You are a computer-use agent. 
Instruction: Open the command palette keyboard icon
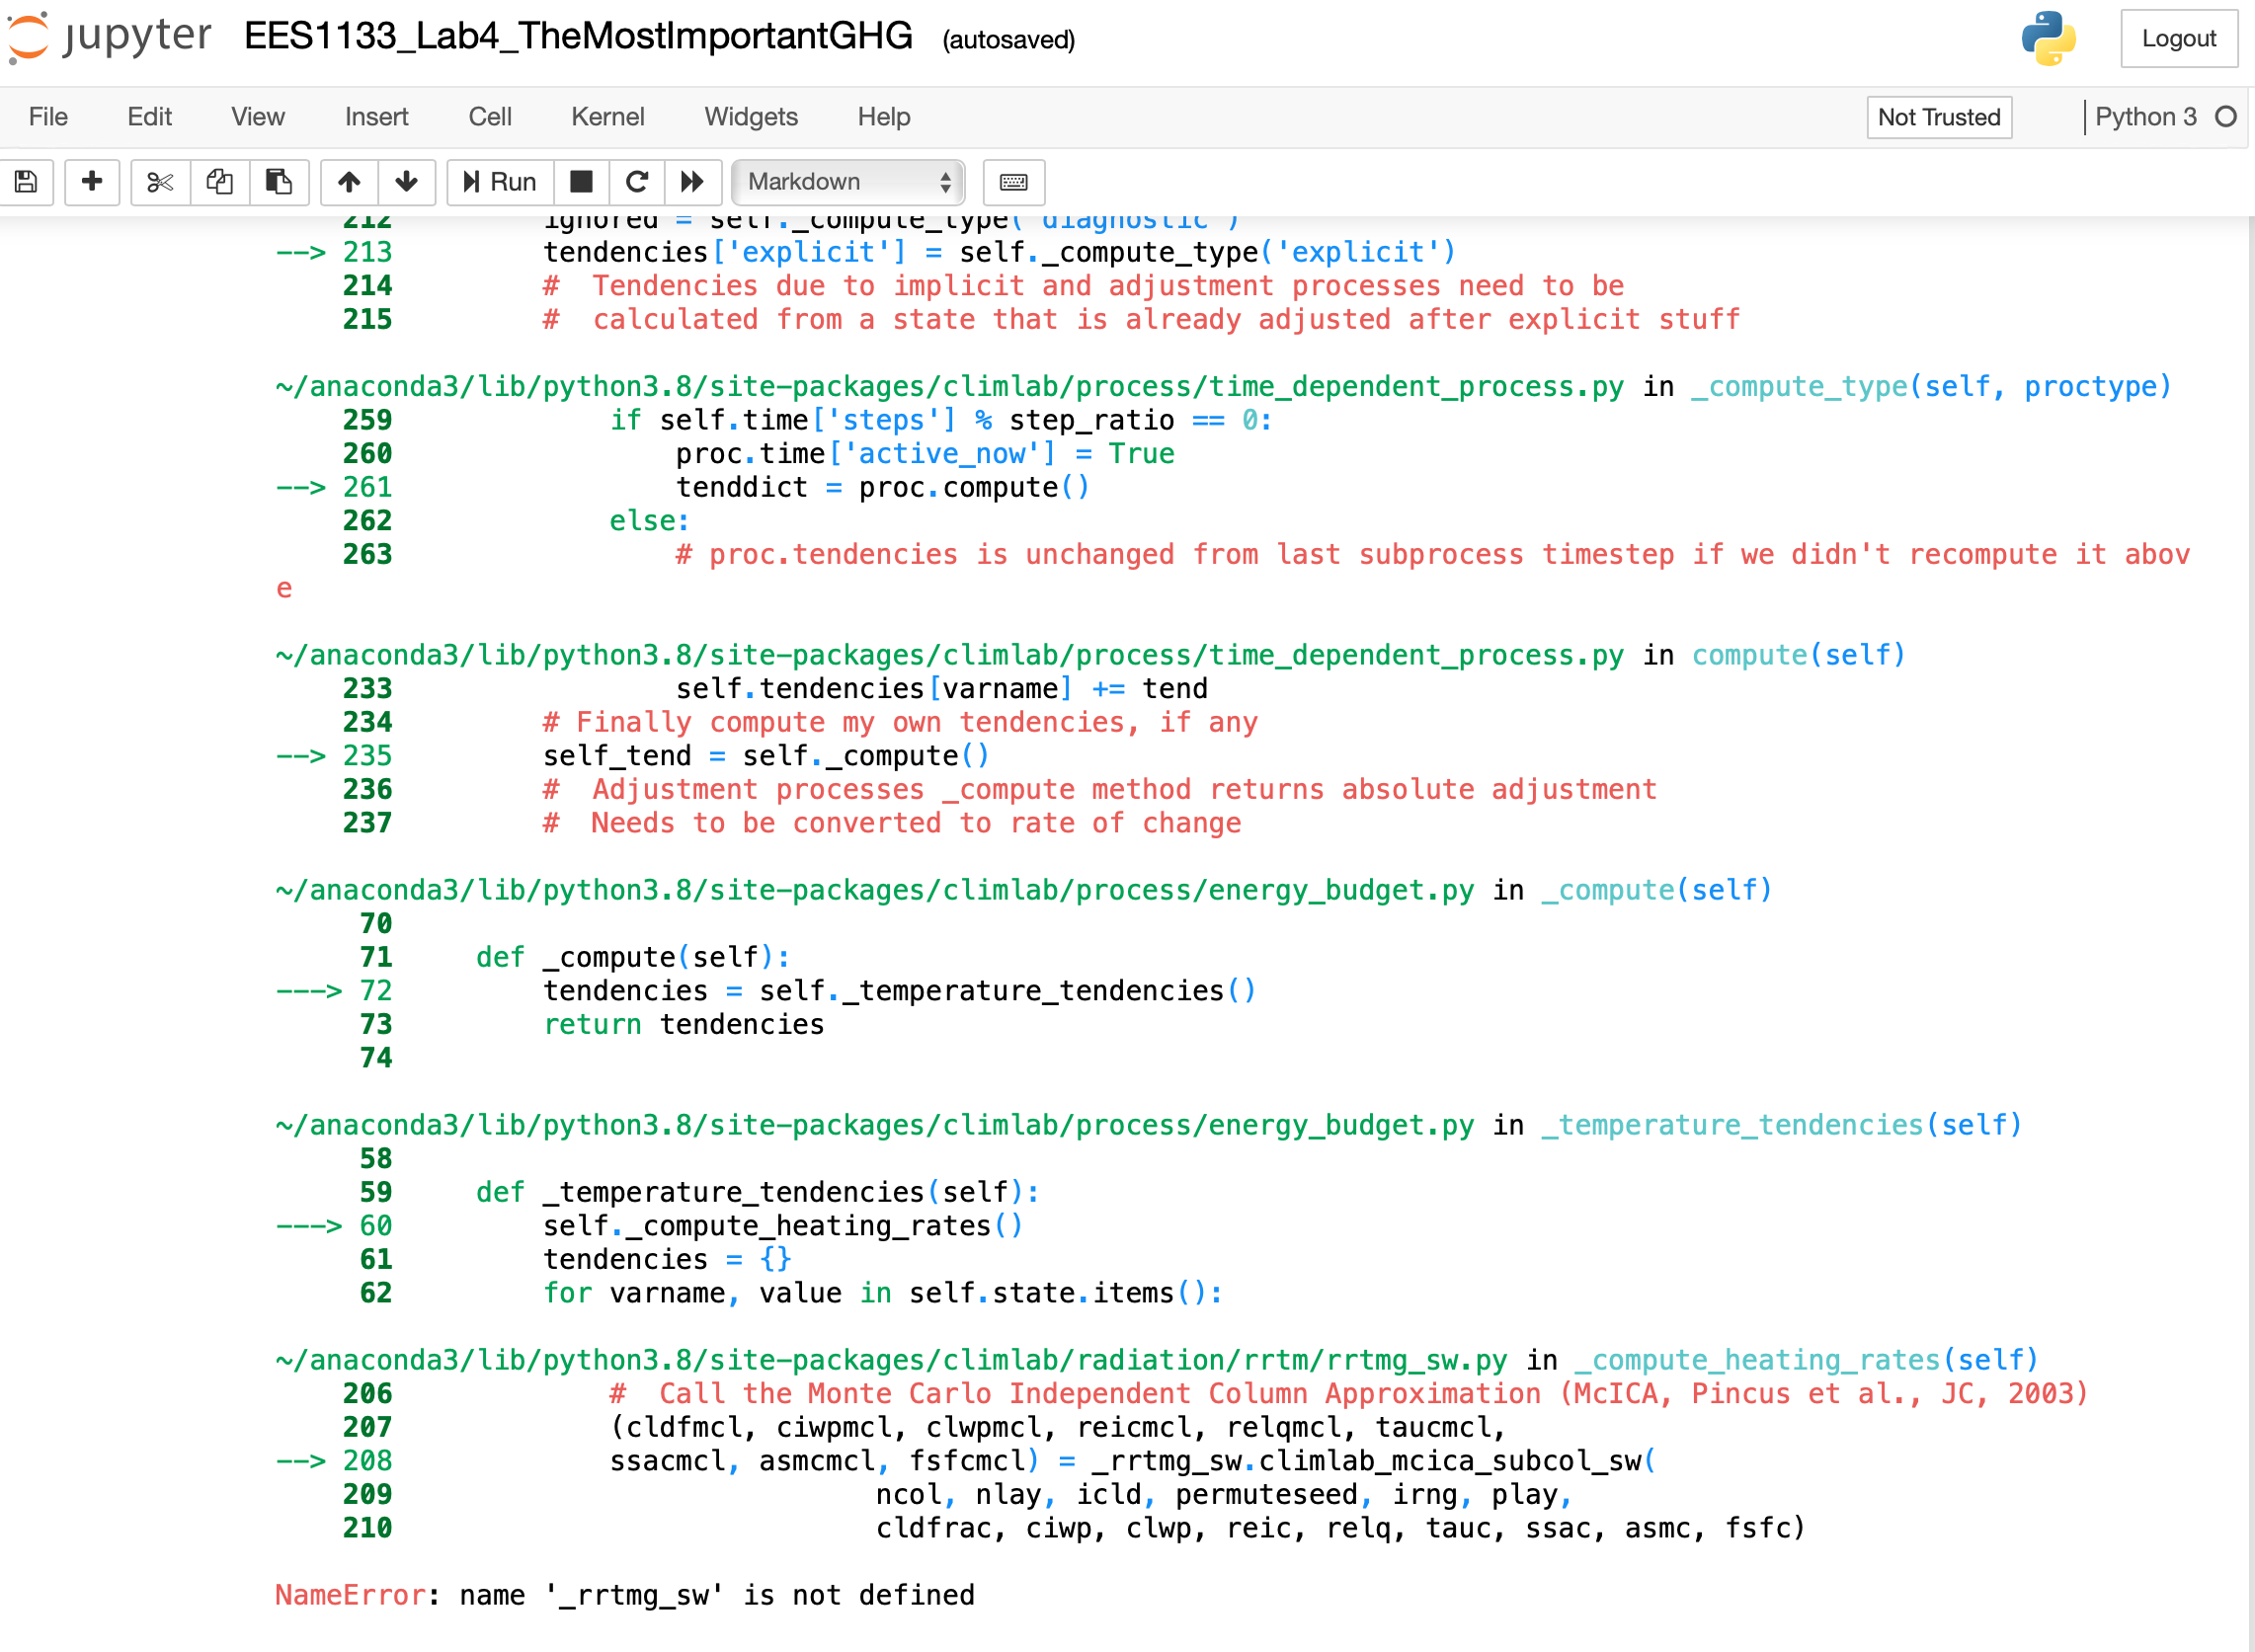pyautogui.click(x=1014, y=183)
